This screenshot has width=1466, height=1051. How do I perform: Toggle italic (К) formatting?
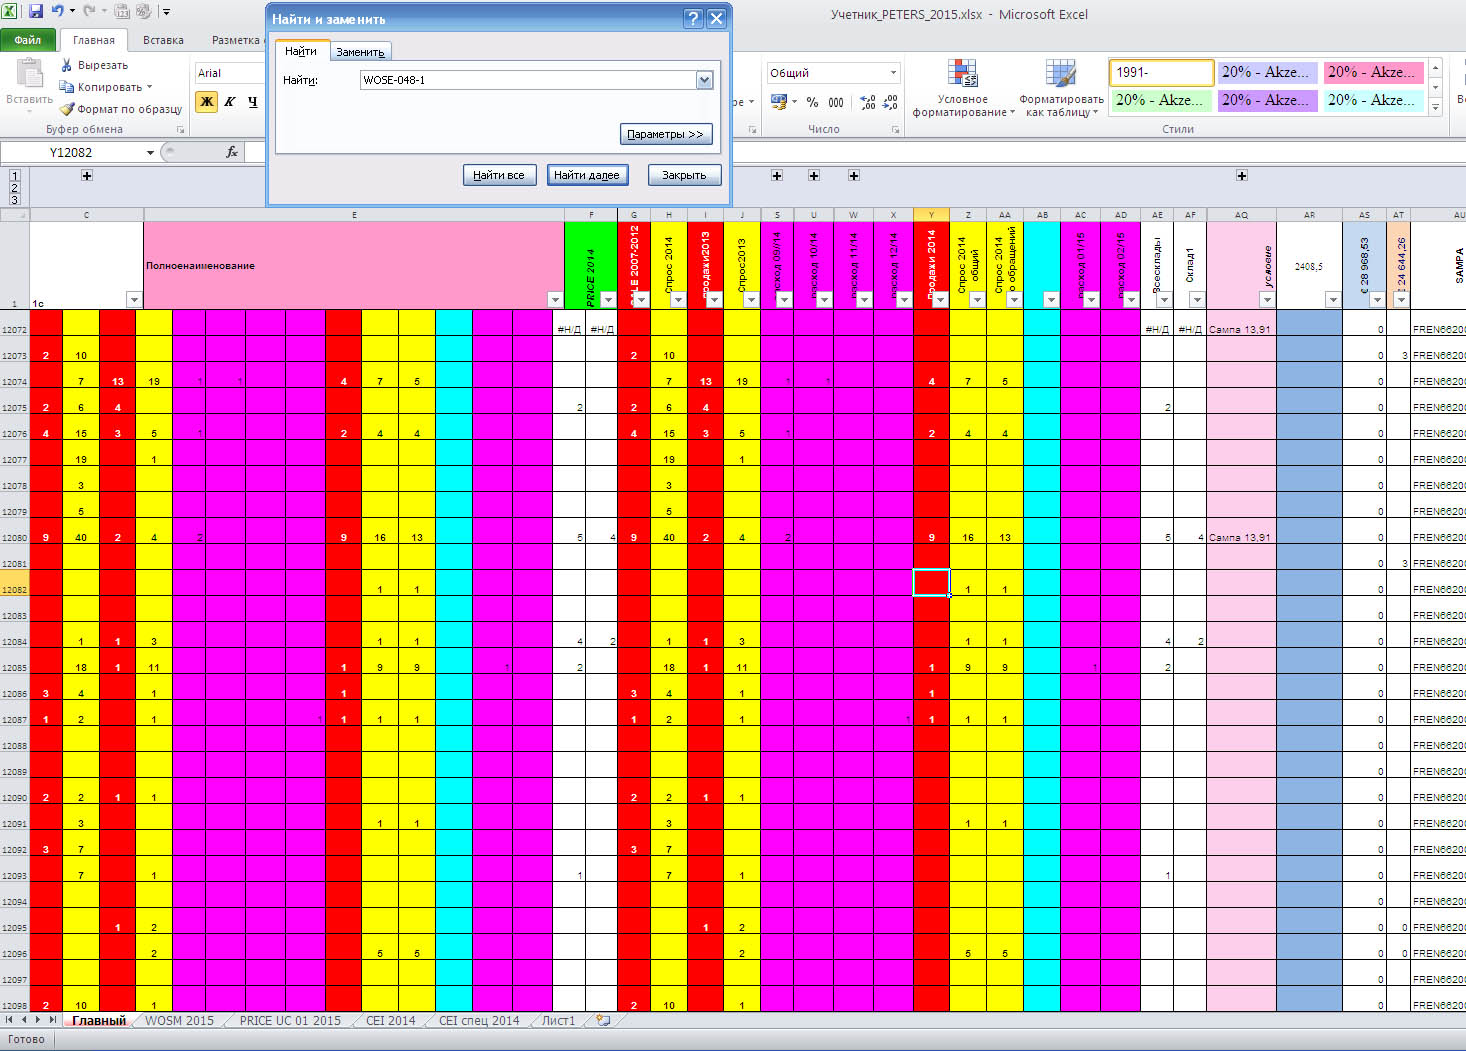(x=230, y=101)
